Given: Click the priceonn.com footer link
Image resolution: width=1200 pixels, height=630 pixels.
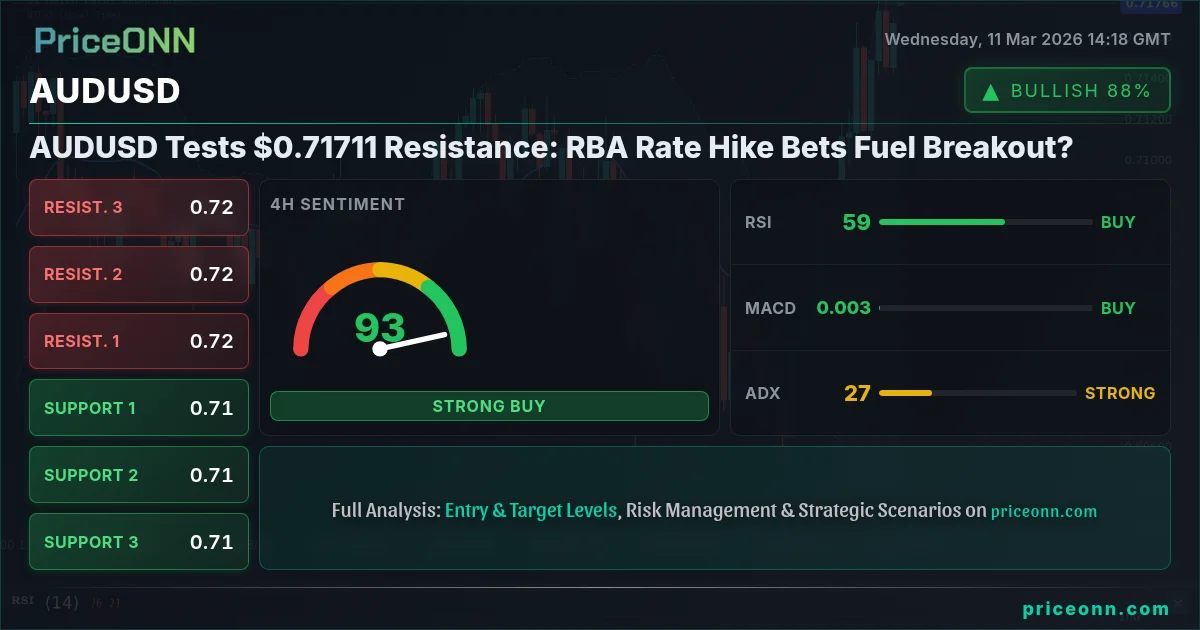Looking at the screenshot, I should [1096, 609].
